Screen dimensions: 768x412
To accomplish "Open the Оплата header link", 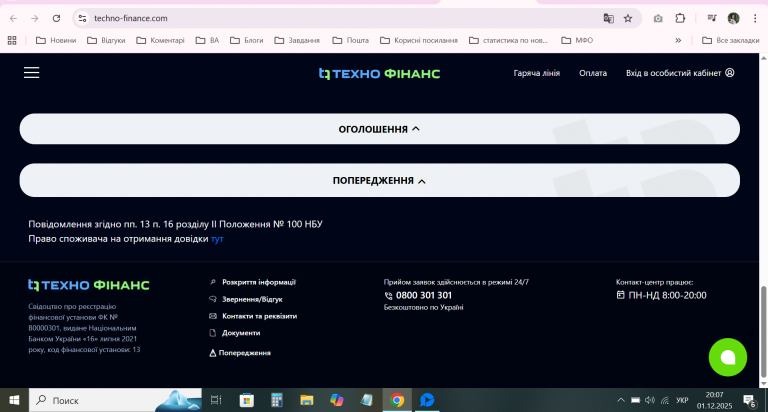I will [x=593, y=73].
